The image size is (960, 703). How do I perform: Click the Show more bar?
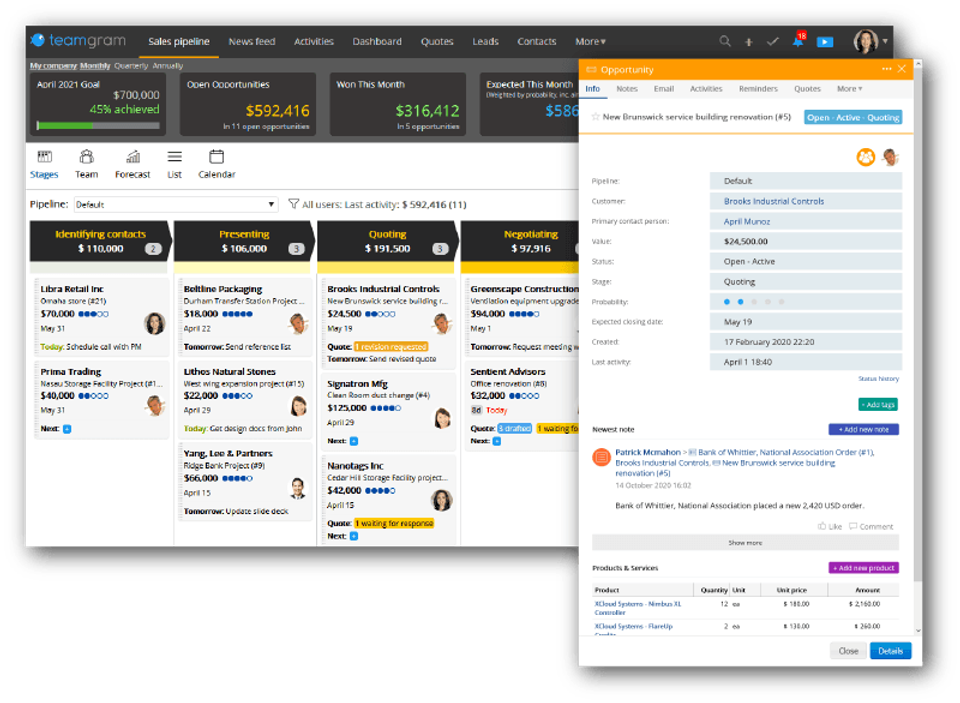pos(745,543)
